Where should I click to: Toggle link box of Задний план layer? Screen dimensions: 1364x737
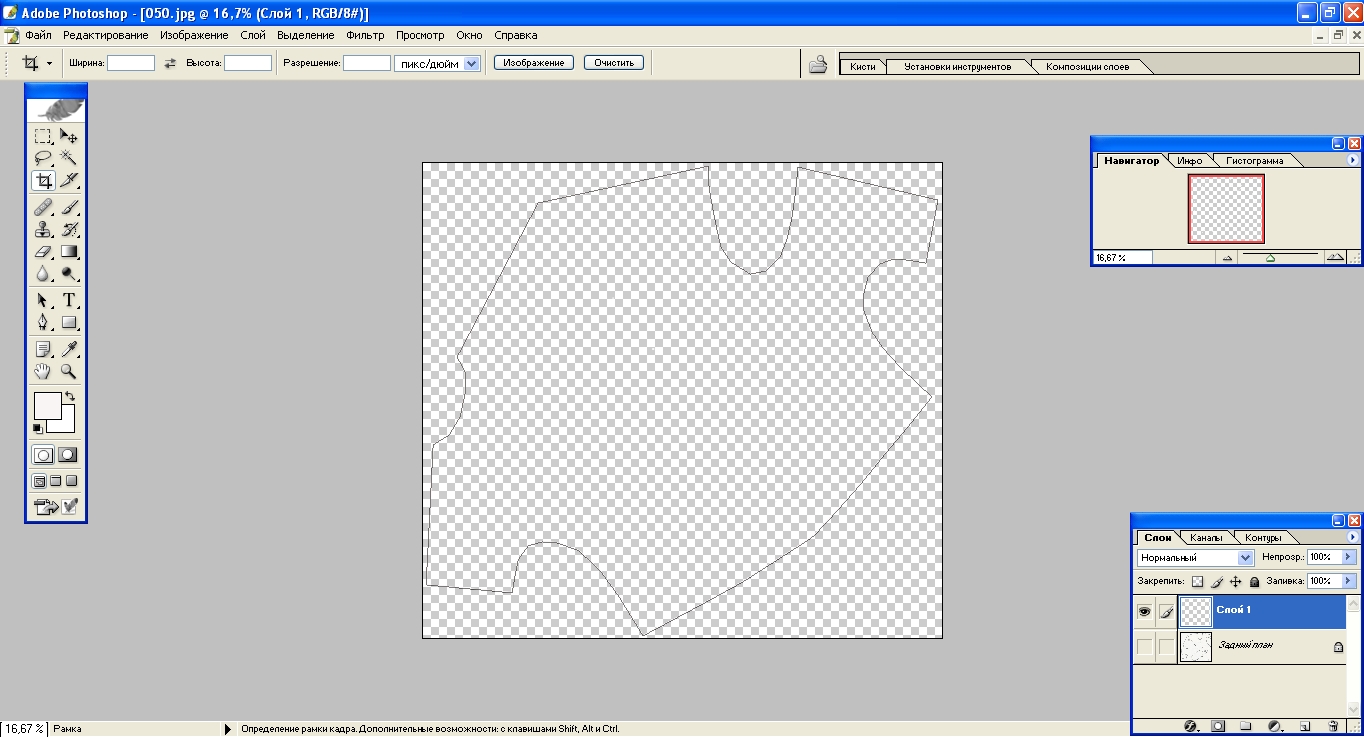click(1166, 647)
